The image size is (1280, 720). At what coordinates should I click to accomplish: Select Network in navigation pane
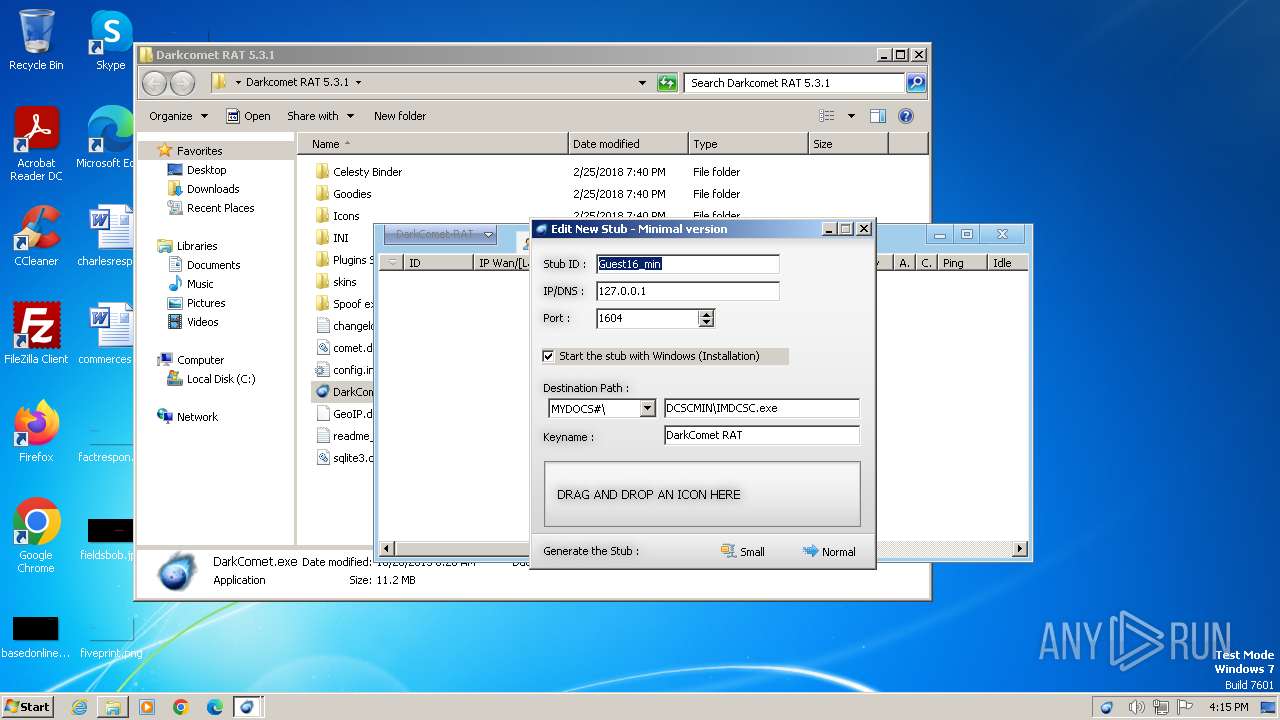197,417
